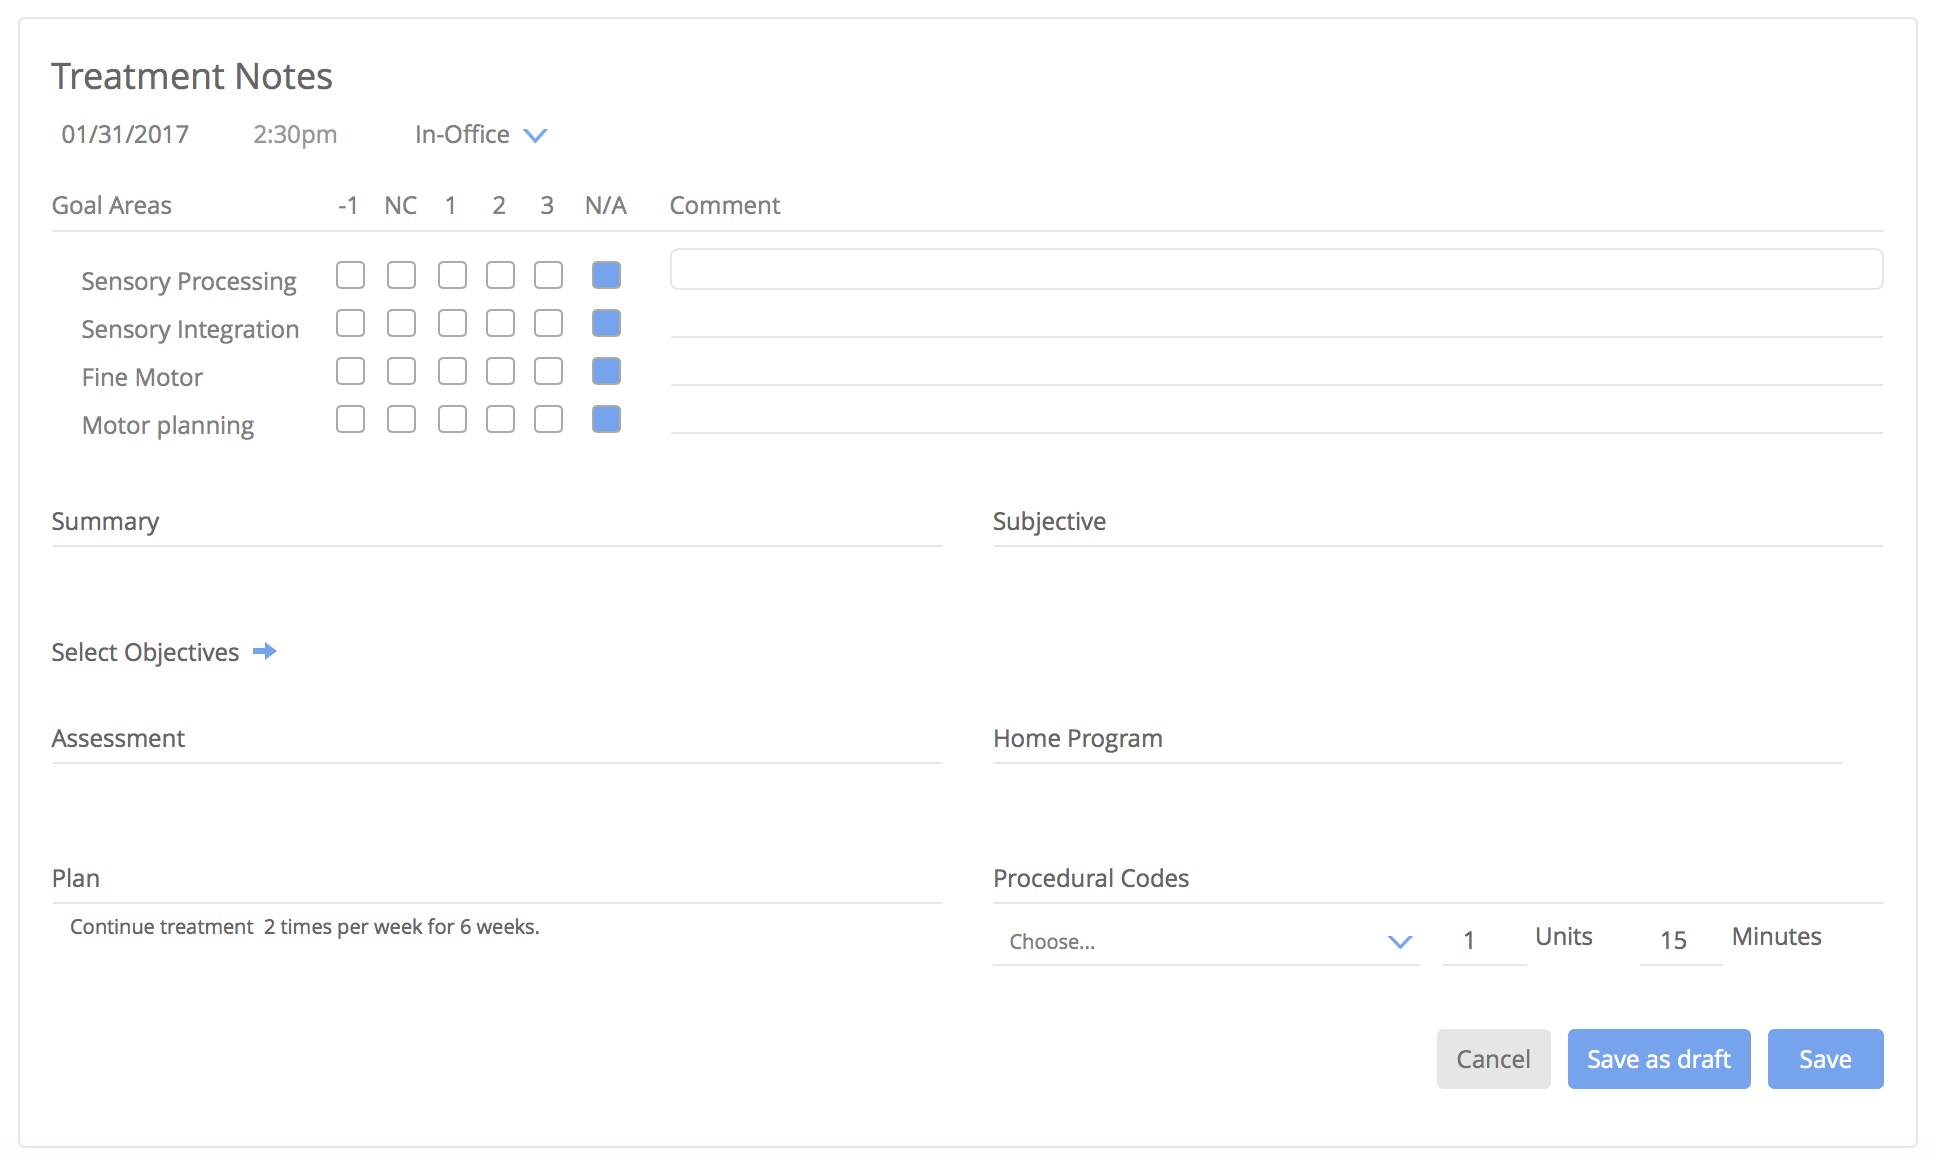The width and height of the screenshot is (1936, 1160).
Task: Check score 2 for Fine Motor
Action: (500, 371)
